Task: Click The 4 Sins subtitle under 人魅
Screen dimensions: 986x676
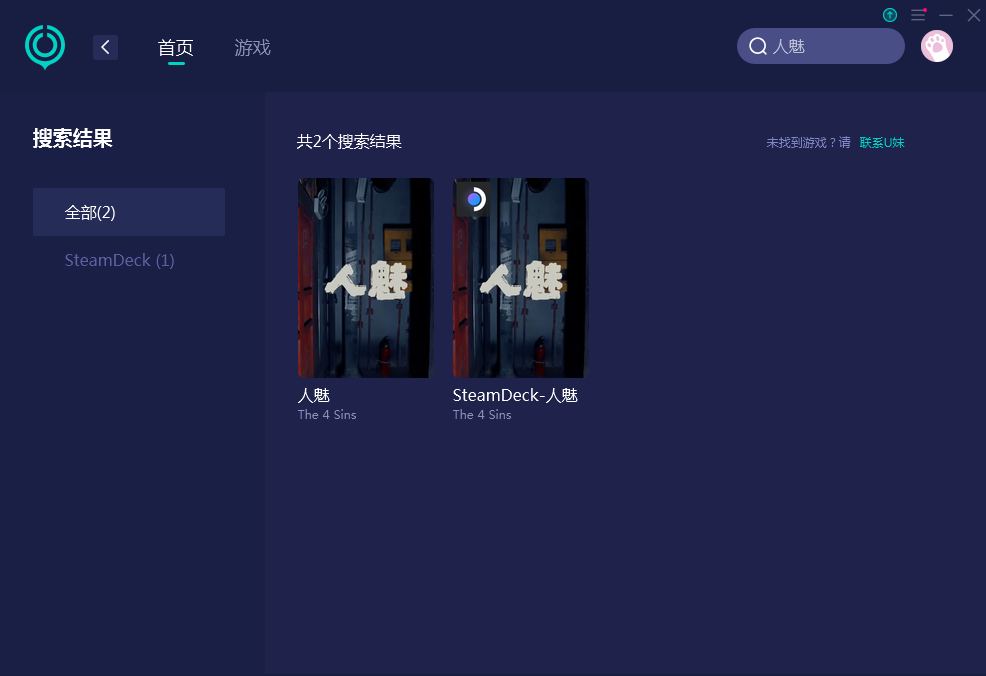Action: pyautogui.click(x=327, y=415)
